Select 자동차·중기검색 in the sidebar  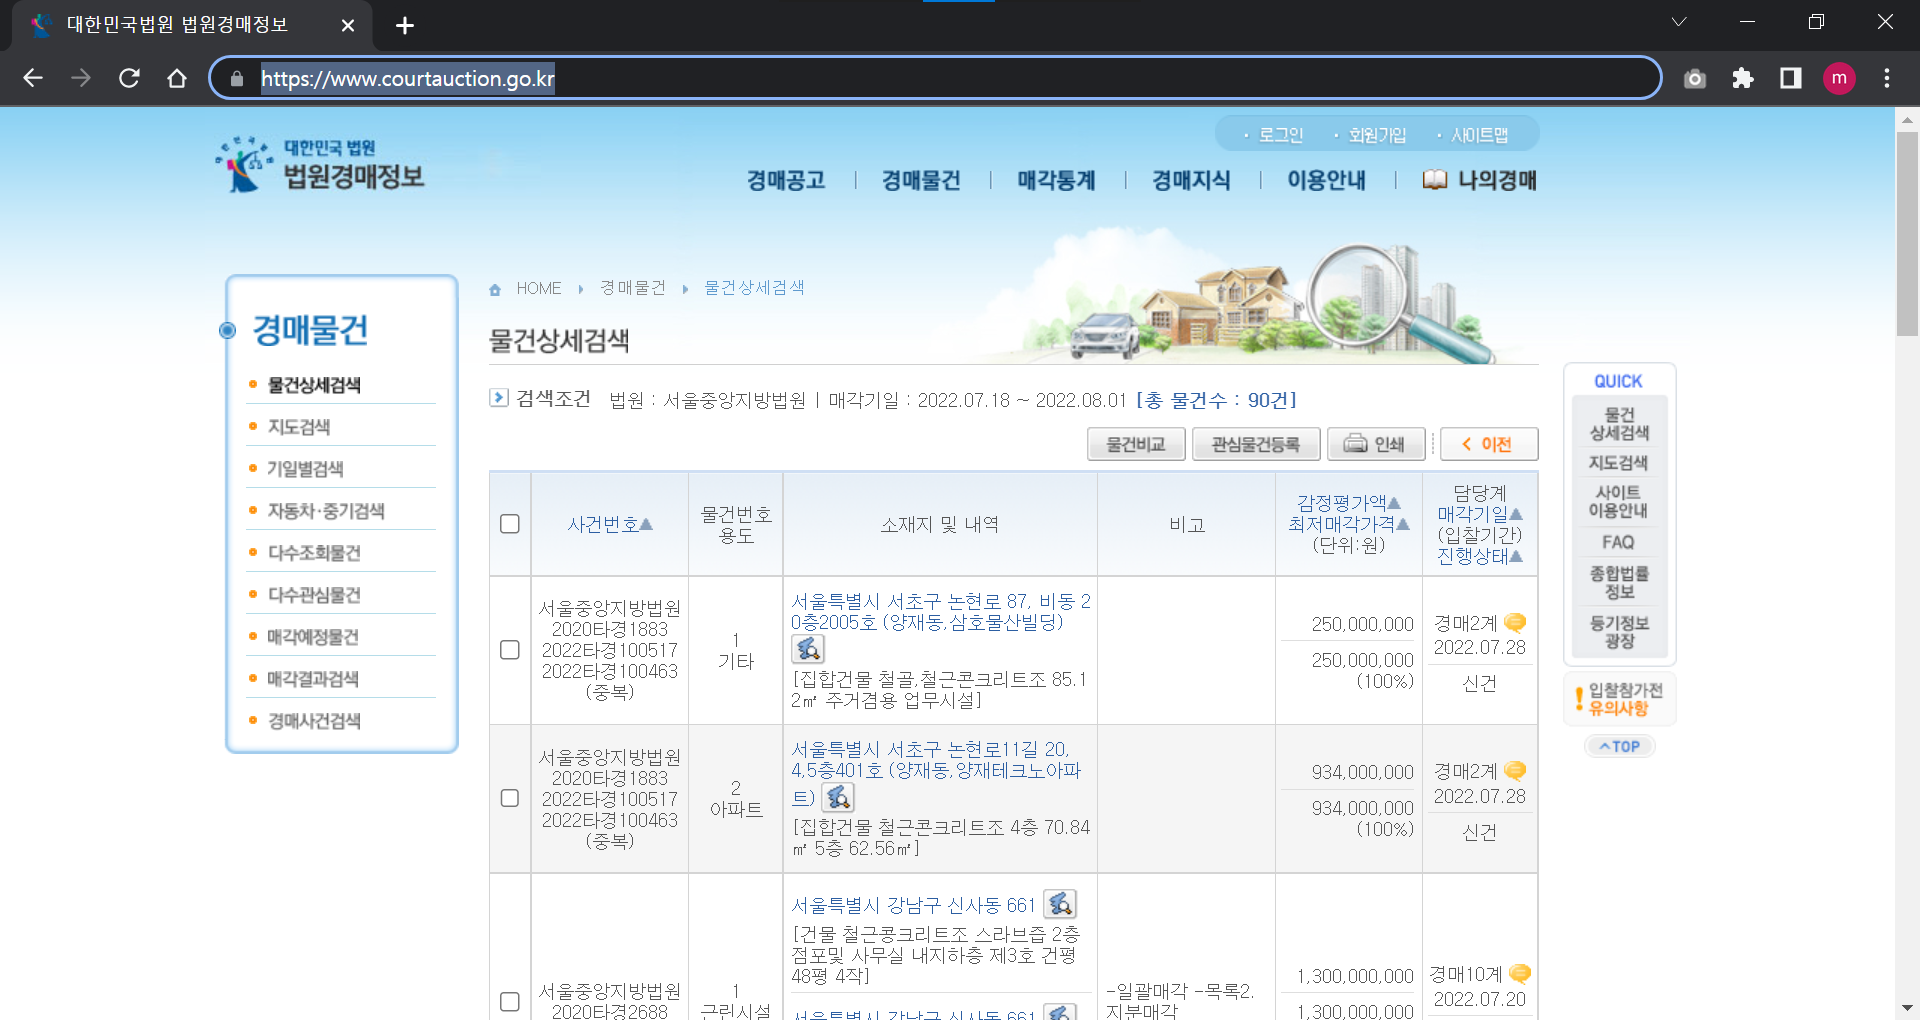(326, 511)
